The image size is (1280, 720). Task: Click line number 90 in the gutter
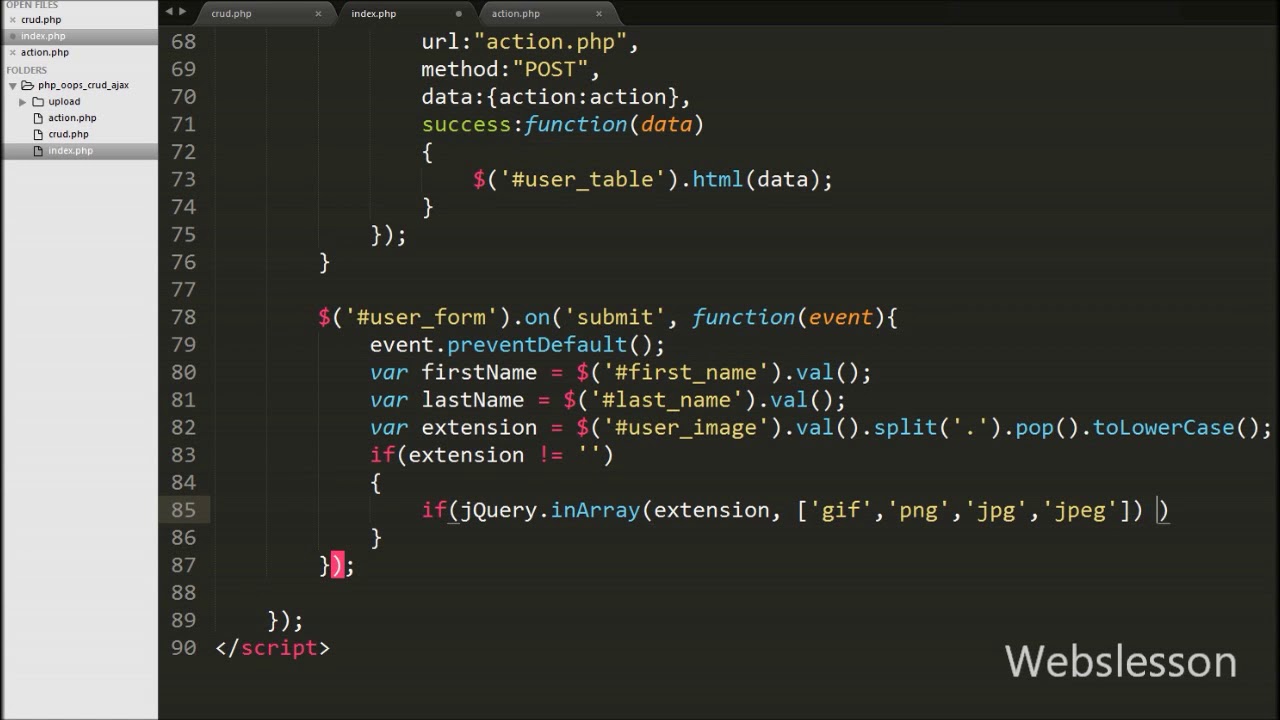[183, 648]
